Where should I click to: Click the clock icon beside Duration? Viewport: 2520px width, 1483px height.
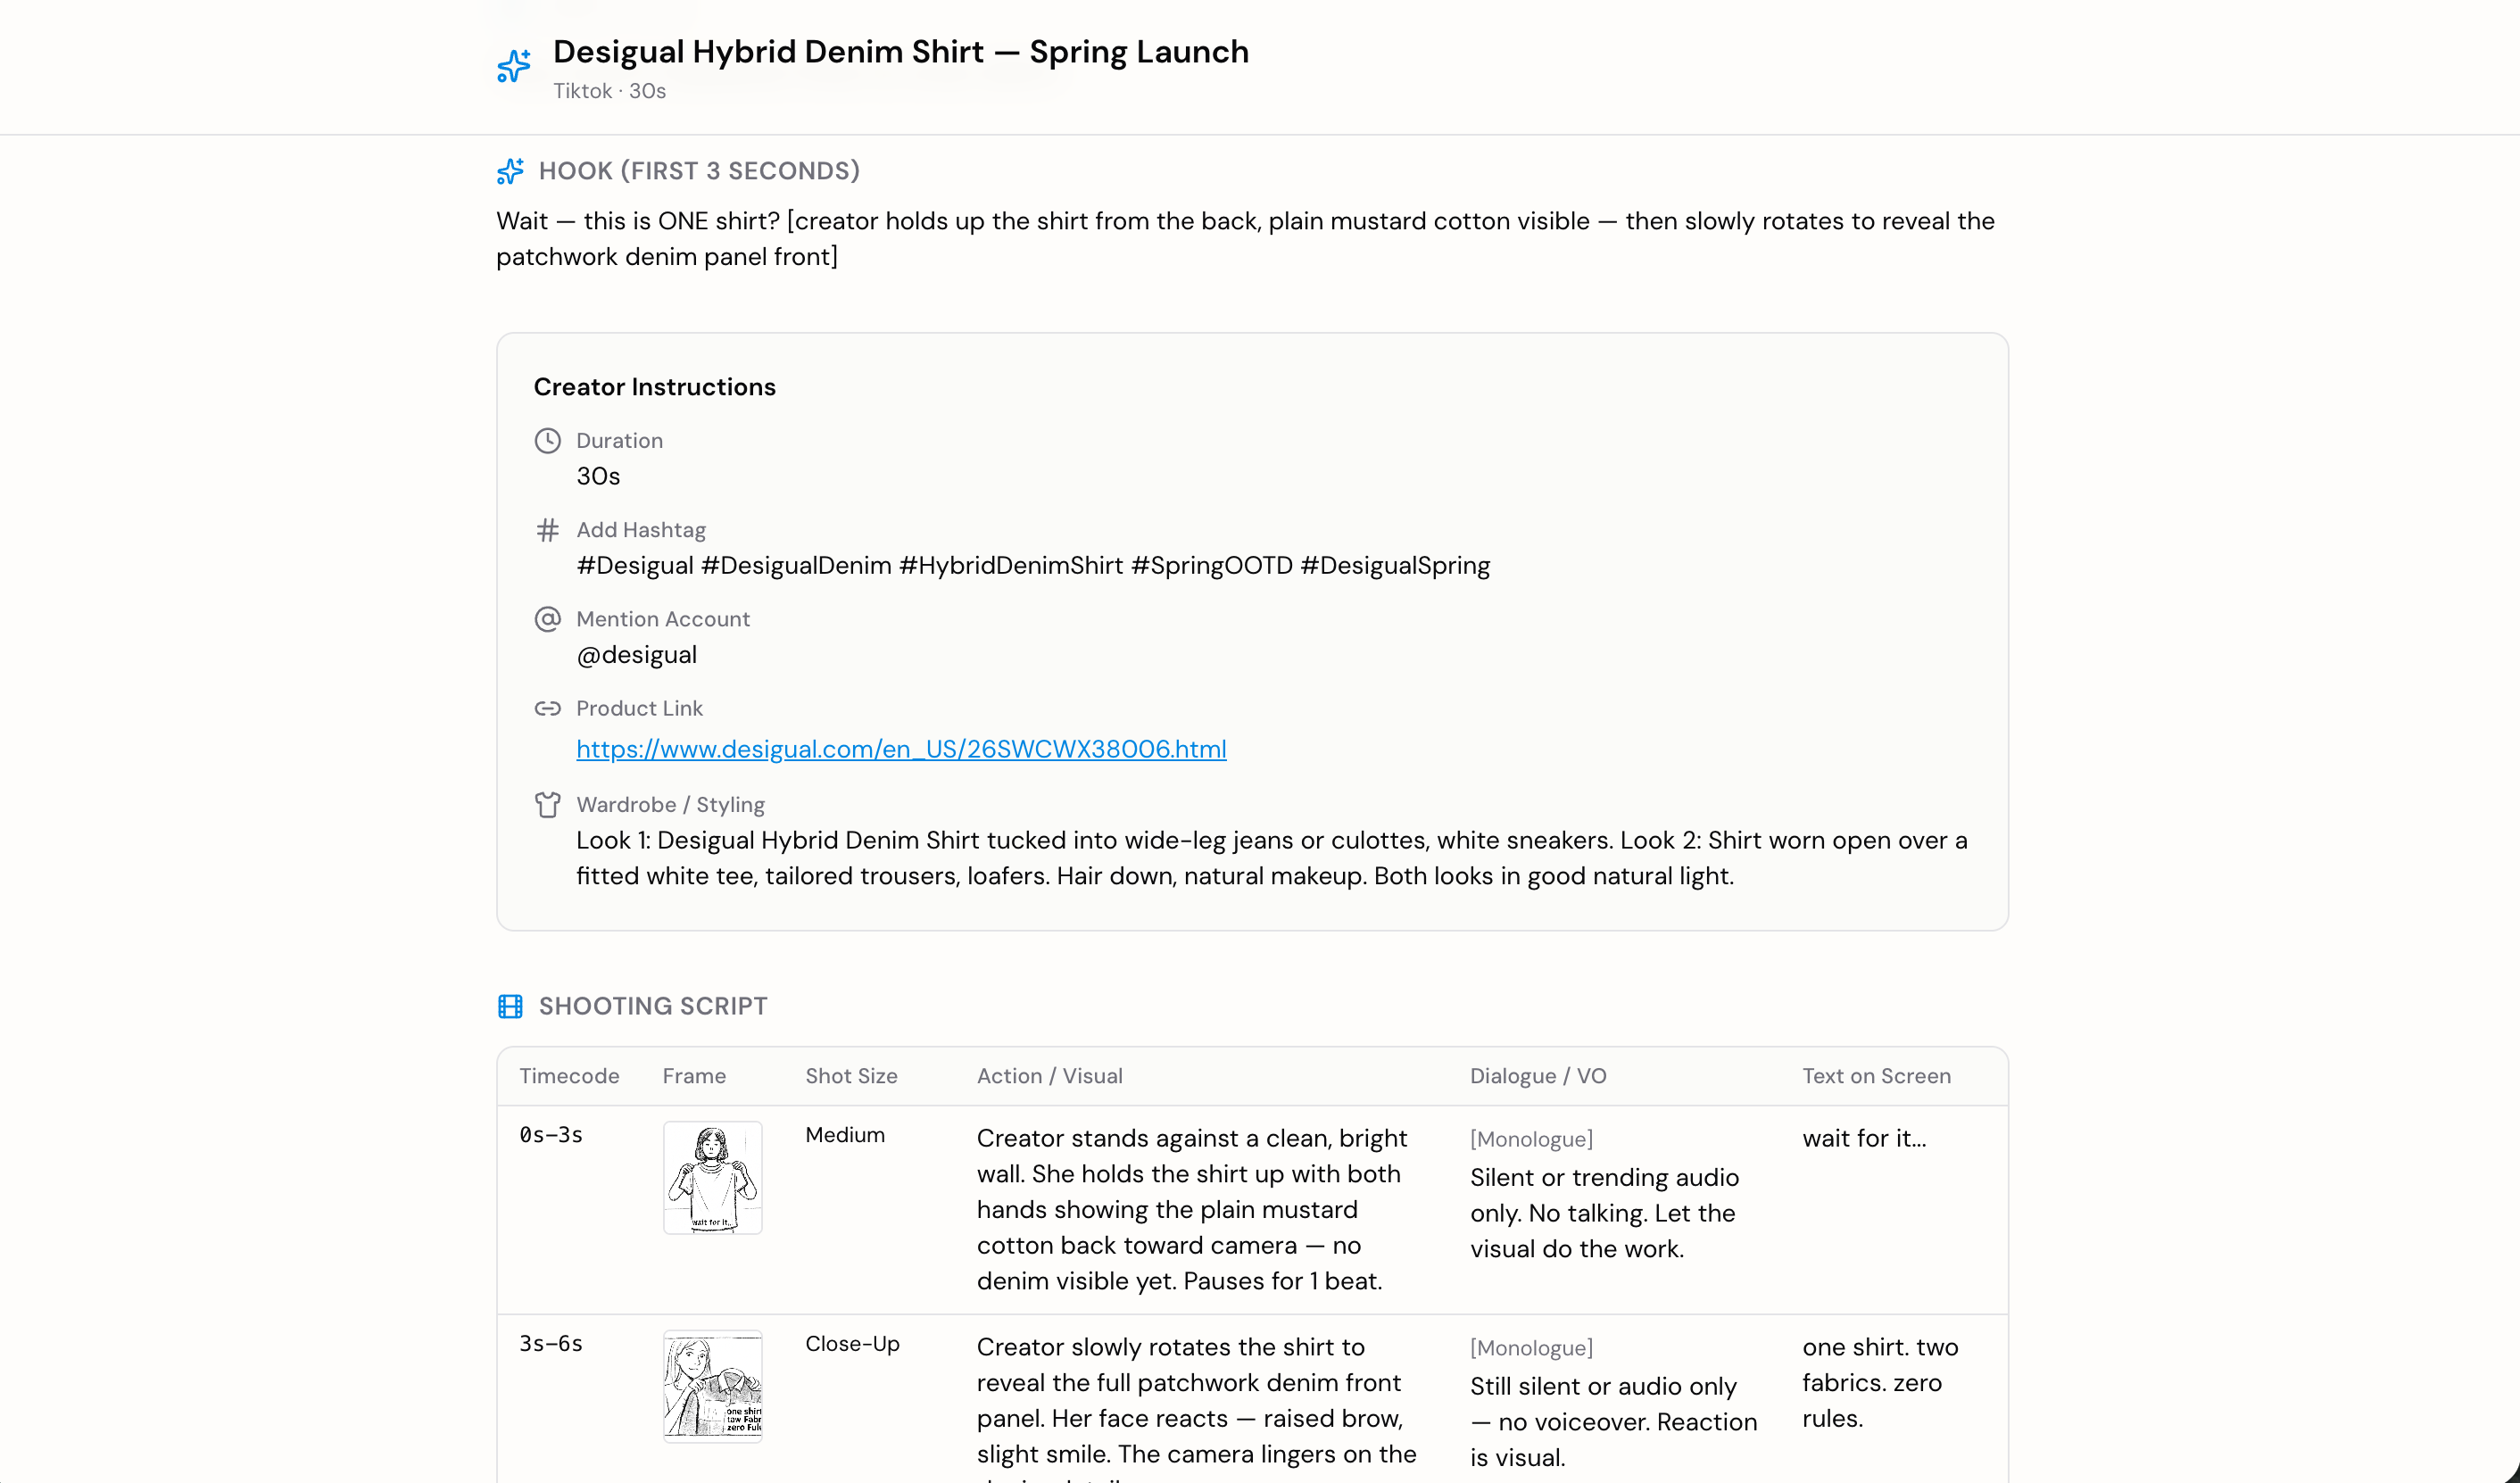pos(547,441)
